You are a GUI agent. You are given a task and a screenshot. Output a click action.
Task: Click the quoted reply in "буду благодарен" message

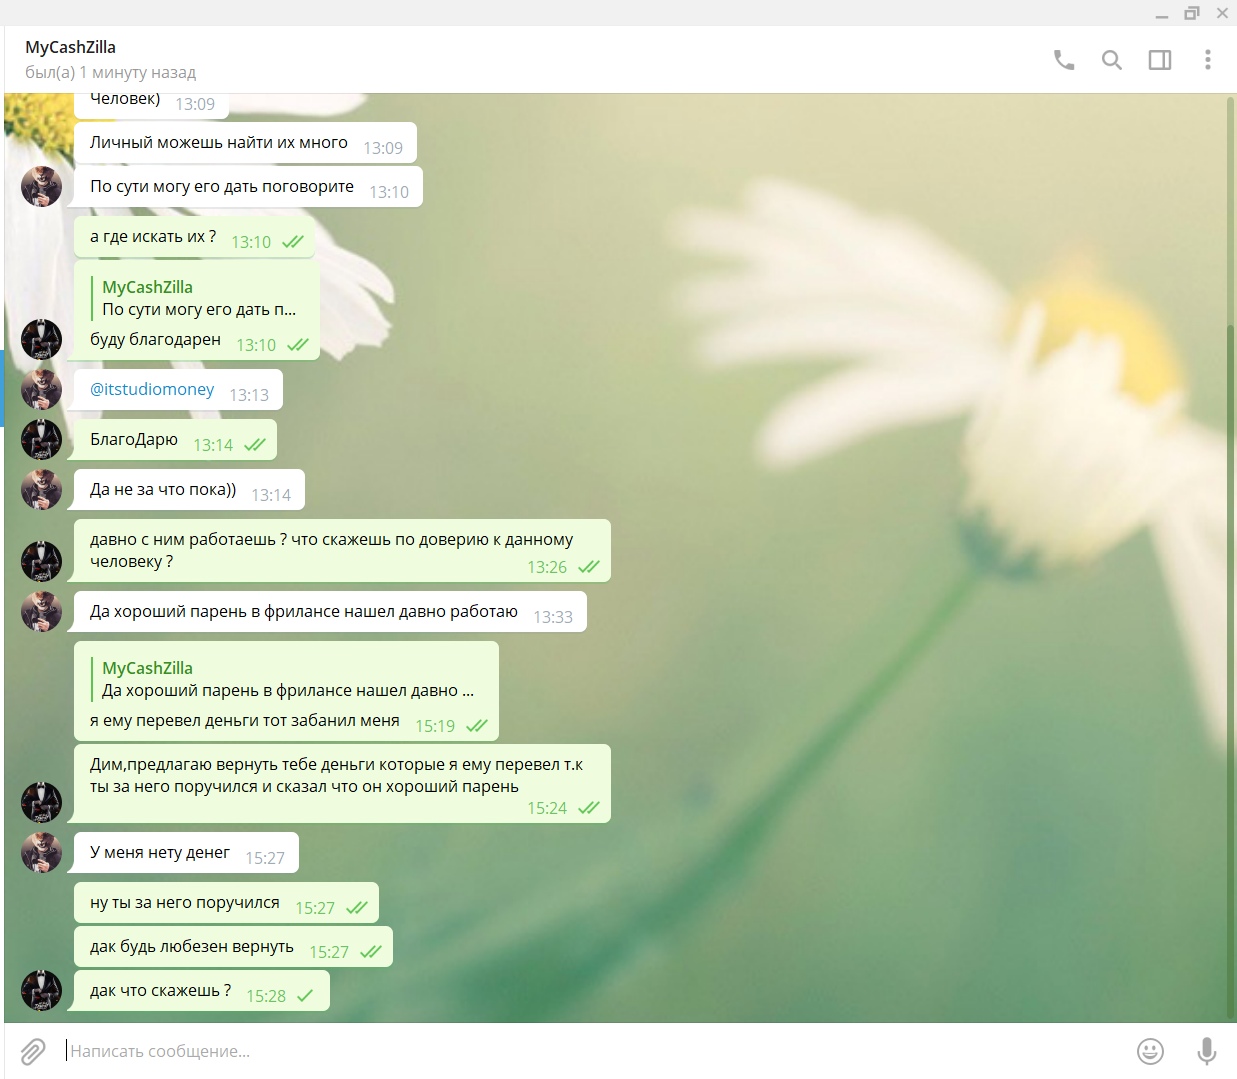tap(198, 298)
